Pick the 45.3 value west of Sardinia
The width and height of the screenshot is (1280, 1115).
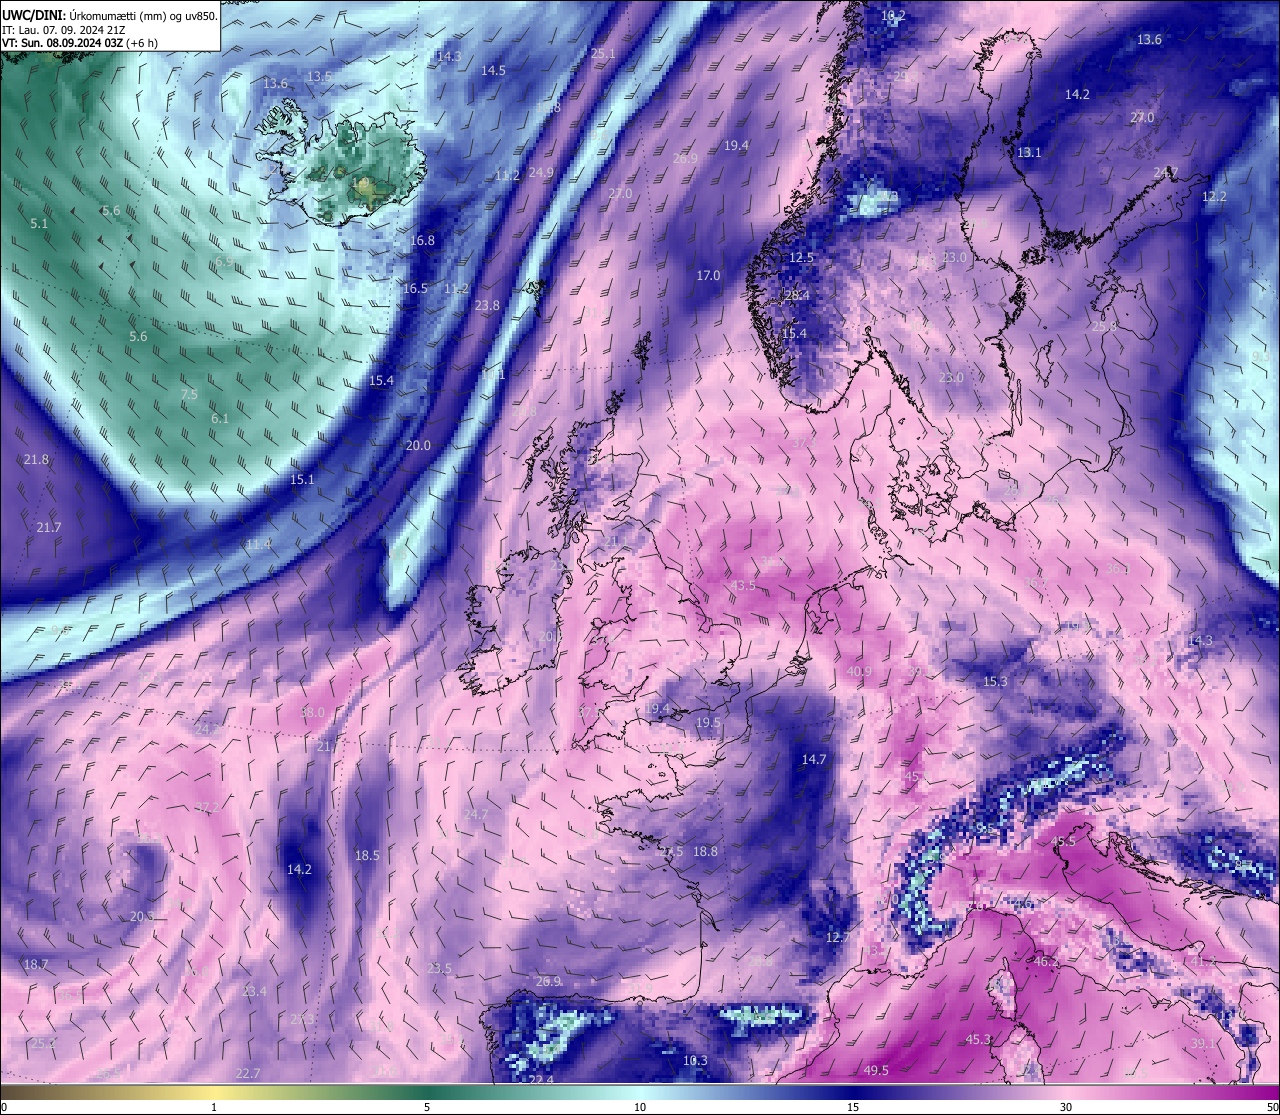point(978,1039)
